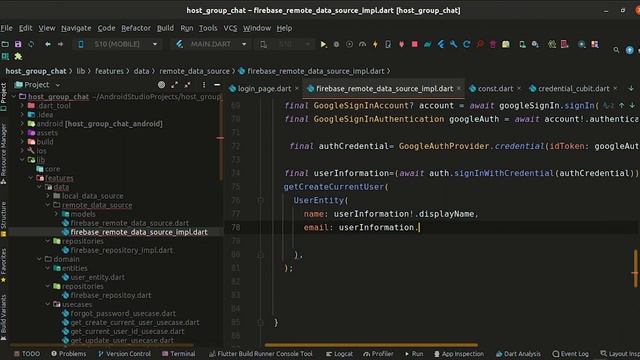
Task: Hide the Project panel with the minus icon
Action: [x=217, y=85]
